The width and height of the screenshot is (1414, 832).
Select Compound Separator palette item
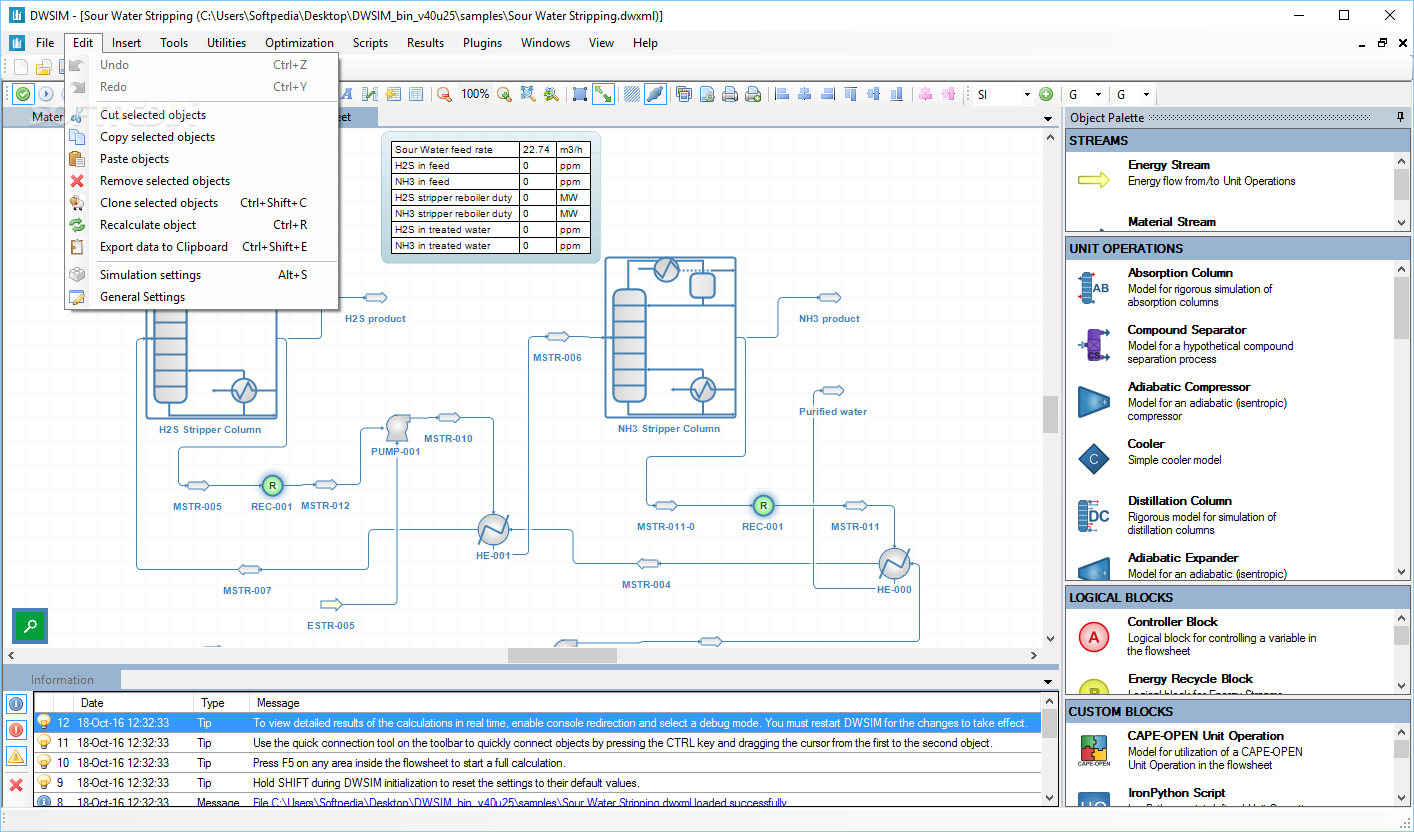[x=1230, y=344]
